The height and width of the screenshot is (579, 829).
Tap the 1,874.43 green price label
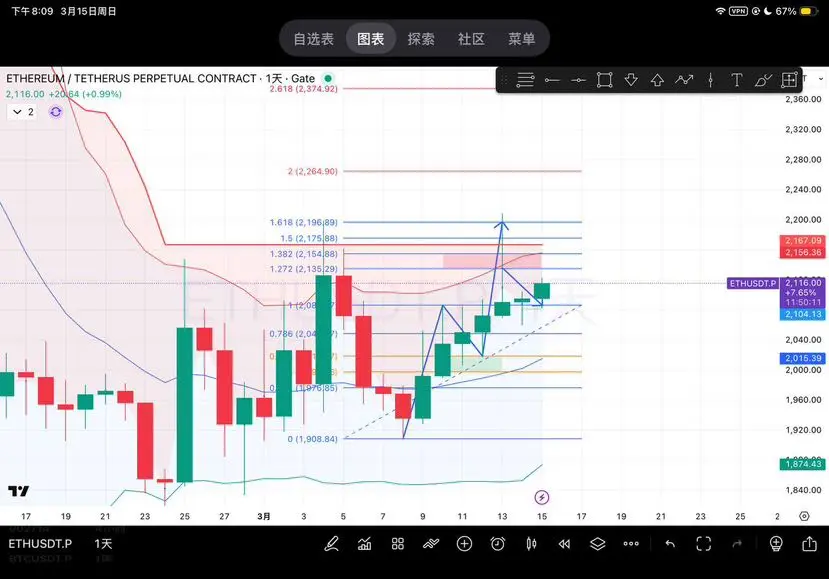(x=803, y=464)
